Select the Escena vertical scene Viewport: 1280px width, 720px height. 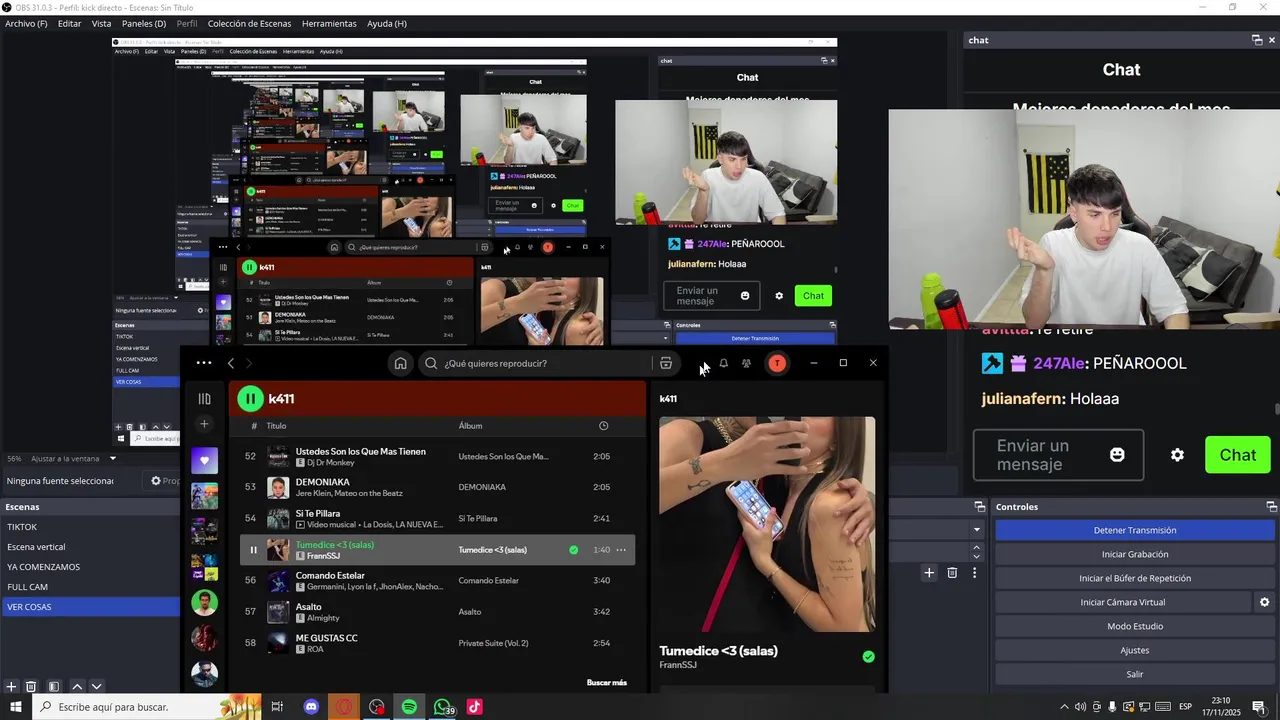(91, 547)
